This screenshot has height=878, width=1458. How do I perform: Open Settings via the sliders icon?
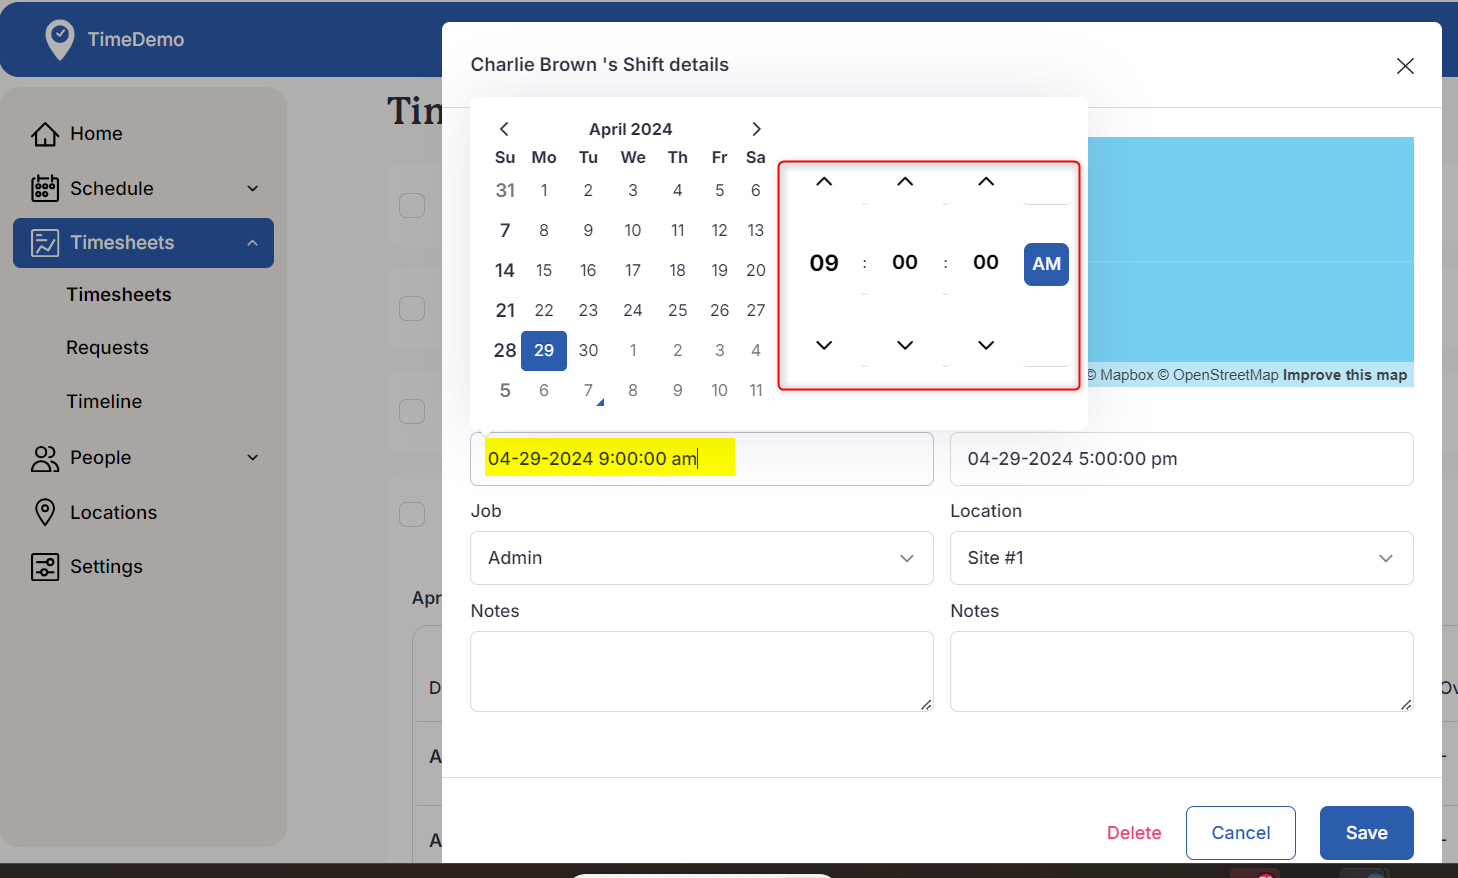pos(45,566)
